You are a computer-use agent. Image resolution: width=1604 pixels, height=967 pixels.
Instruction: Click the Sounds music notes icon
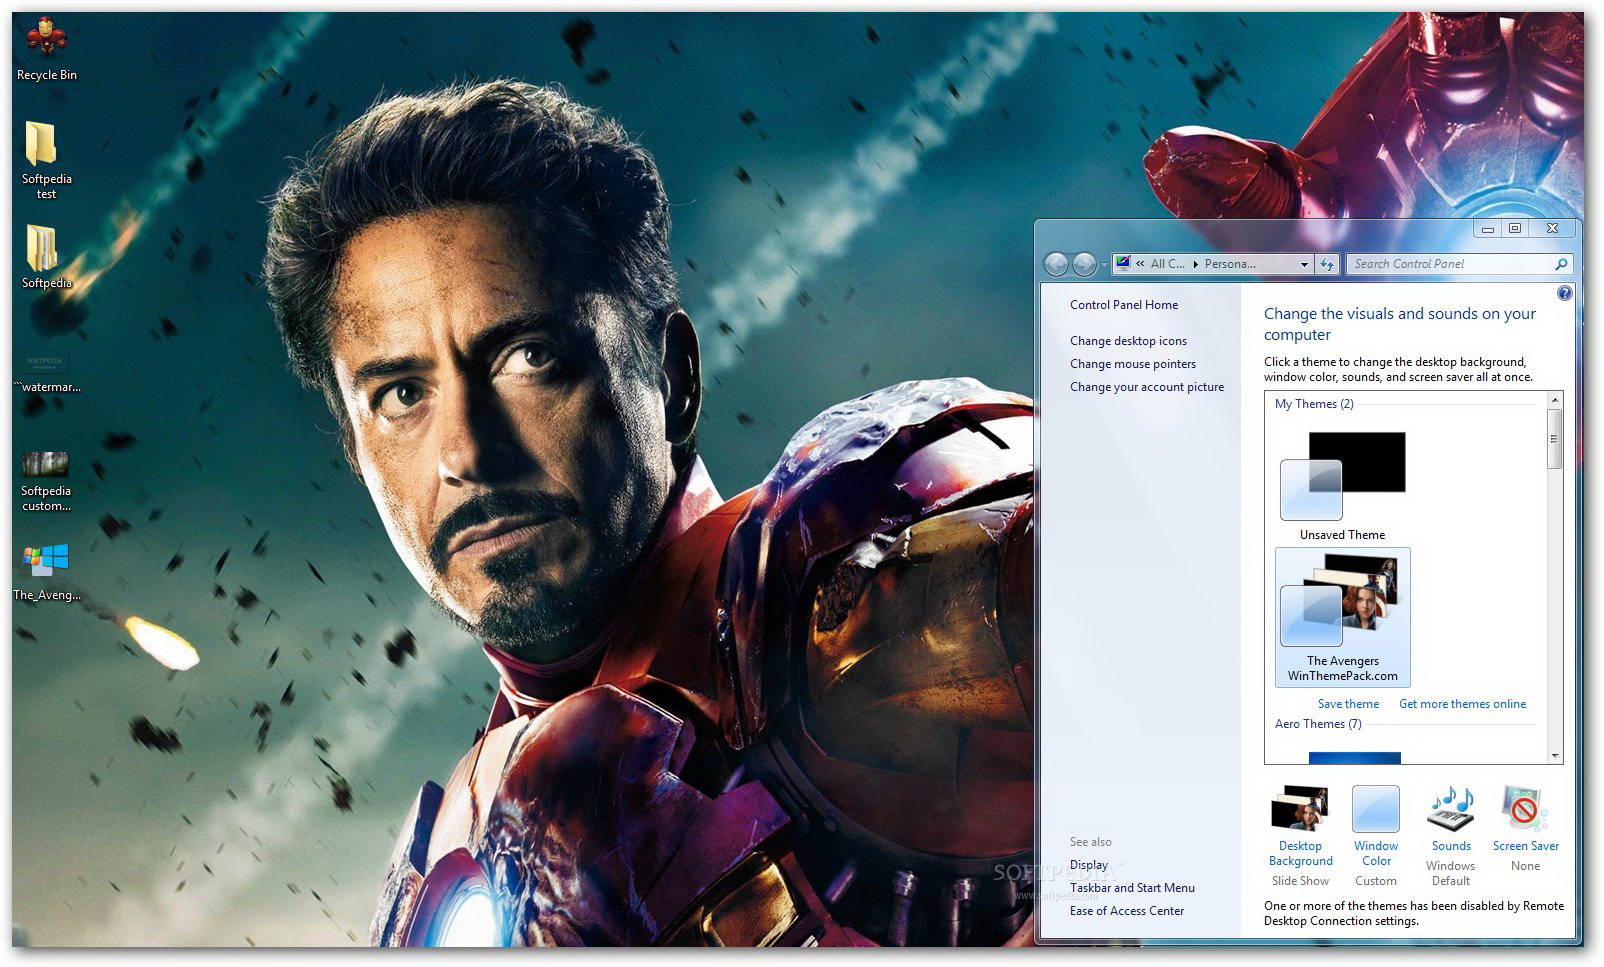(1451, 808)
